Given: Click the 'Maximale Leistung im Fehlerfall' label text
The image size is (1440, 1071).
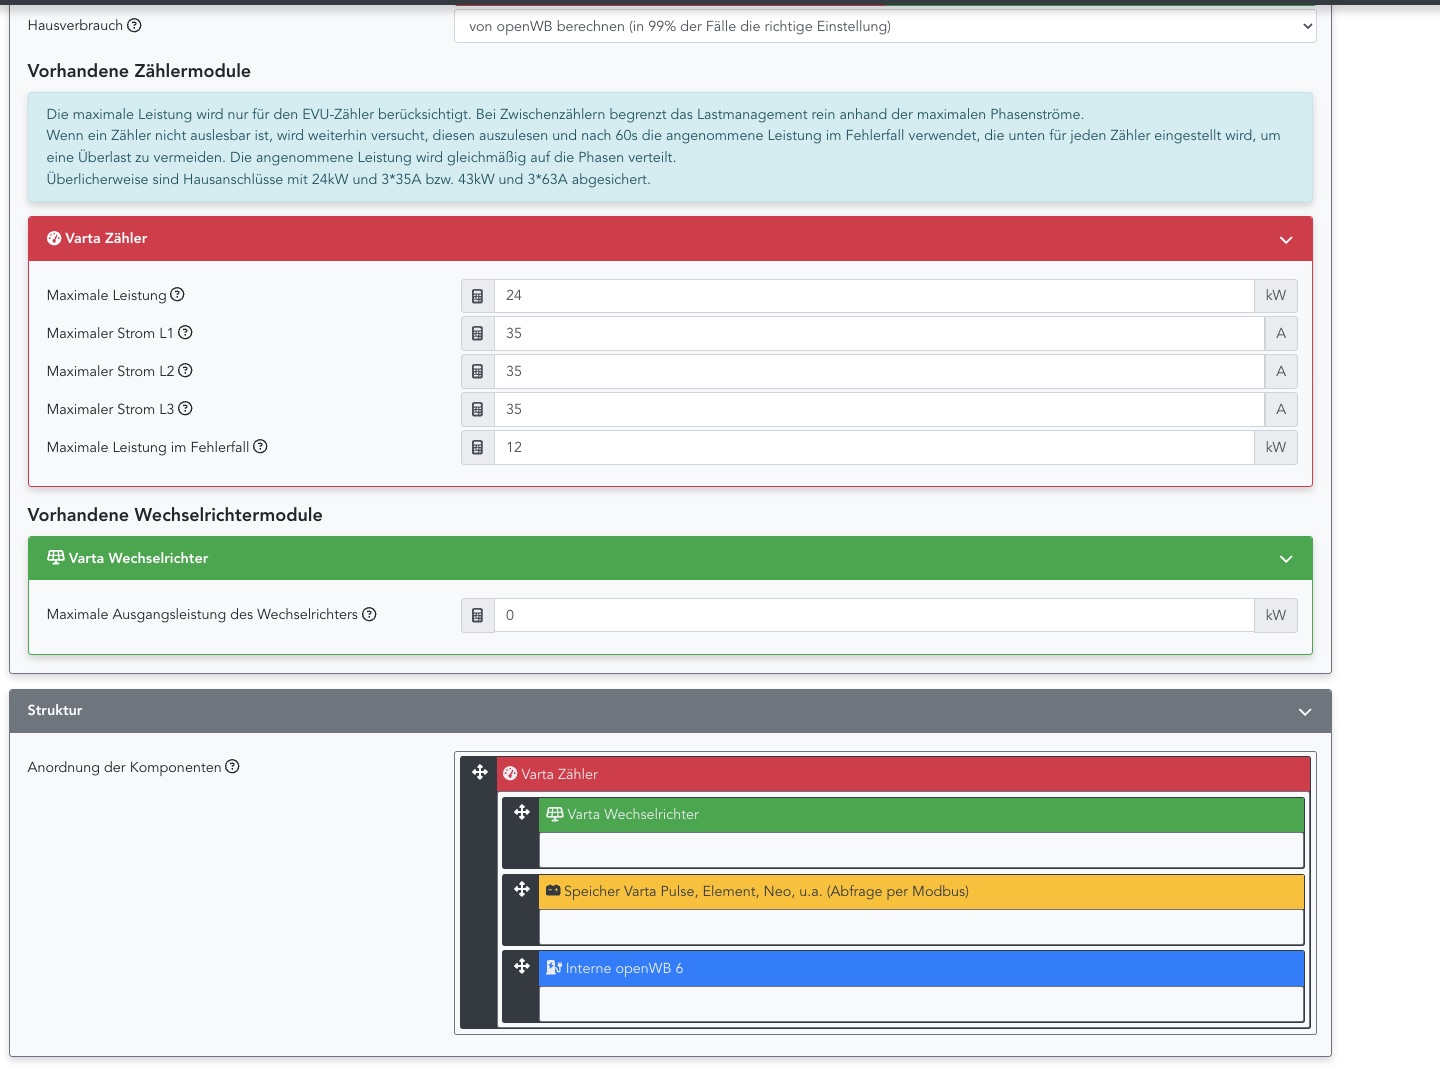Looking at the screenshot, I should [148, 447].
